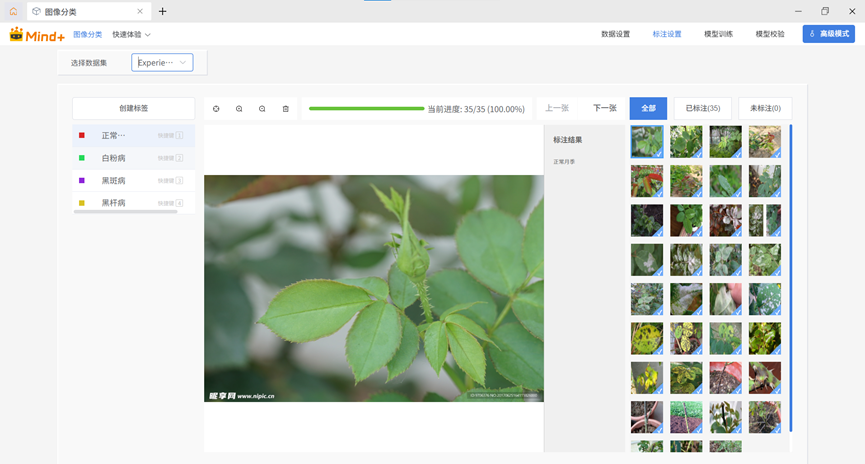Click the trash delete icon

[x=285, y=109]
